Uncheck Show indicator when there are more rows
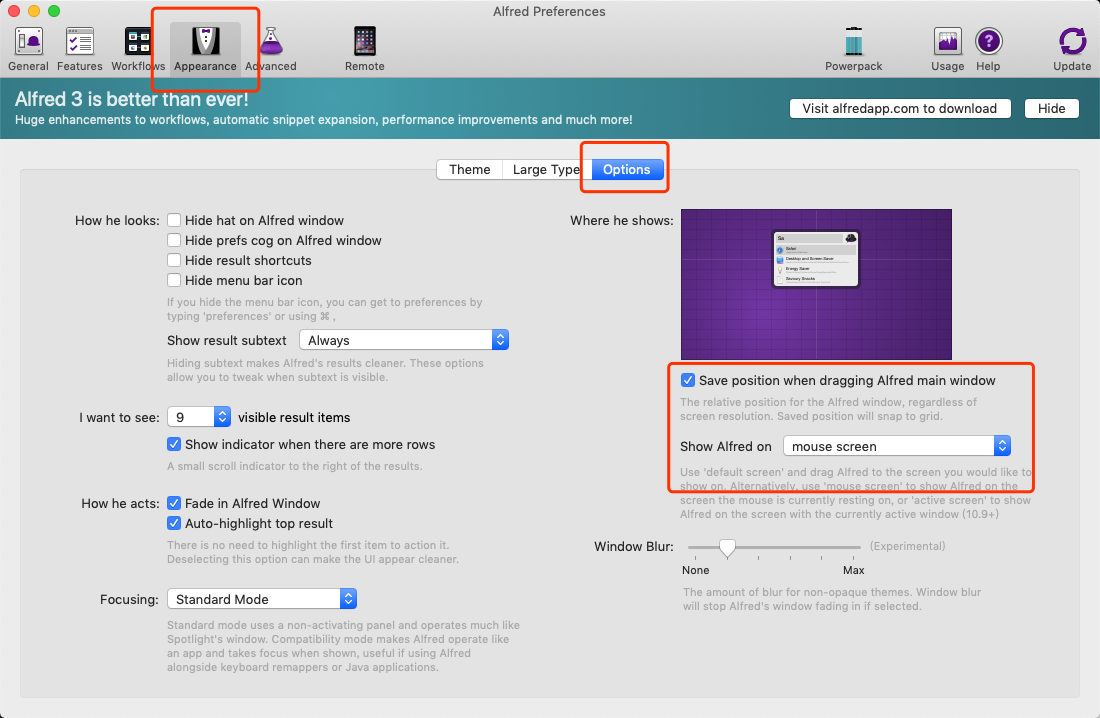1100x718 pixels. click(174, 444)
